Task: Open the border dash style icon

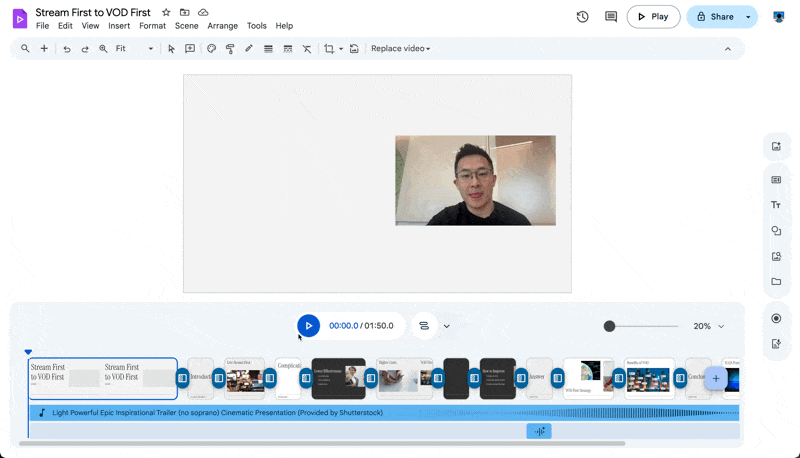Action: (288, 48)
